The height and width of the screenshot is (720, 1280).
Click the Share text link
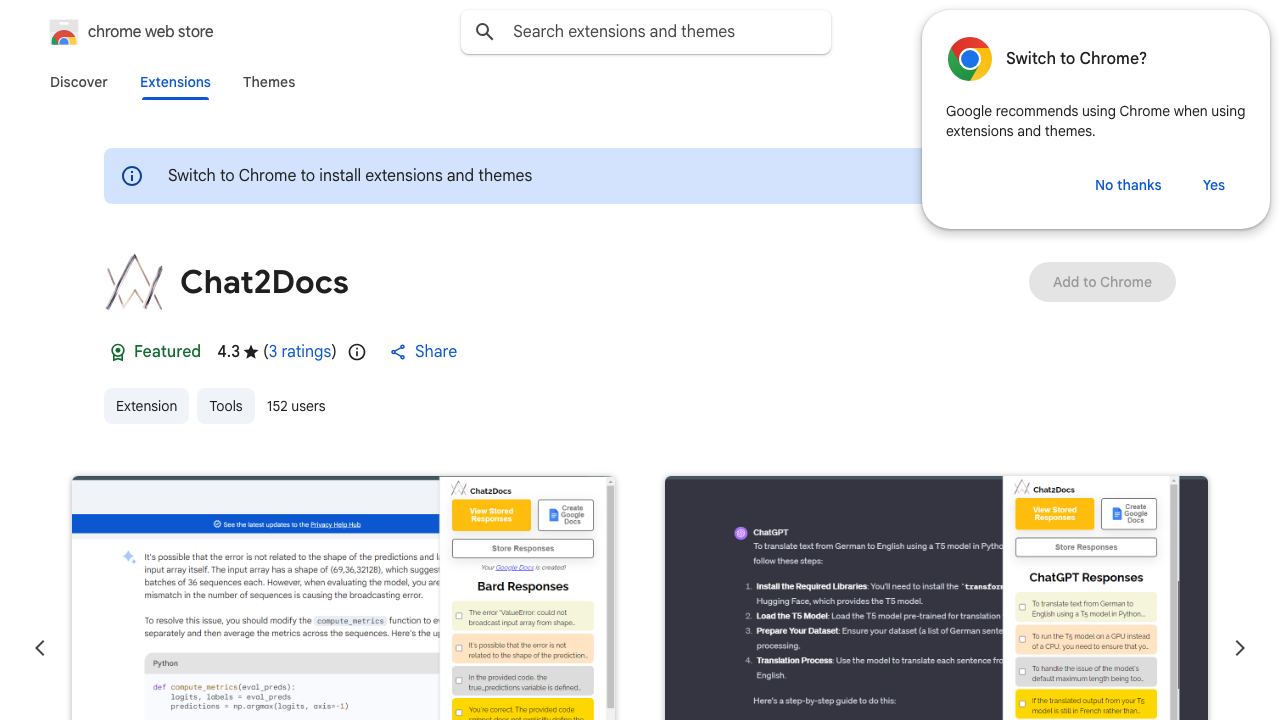point(436,351)
